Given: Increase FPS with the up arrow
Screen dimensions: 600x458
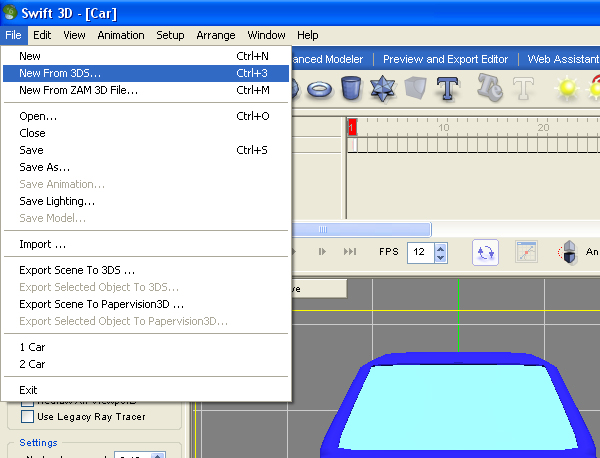Looking at the screenshot, I should click(440, 248).
